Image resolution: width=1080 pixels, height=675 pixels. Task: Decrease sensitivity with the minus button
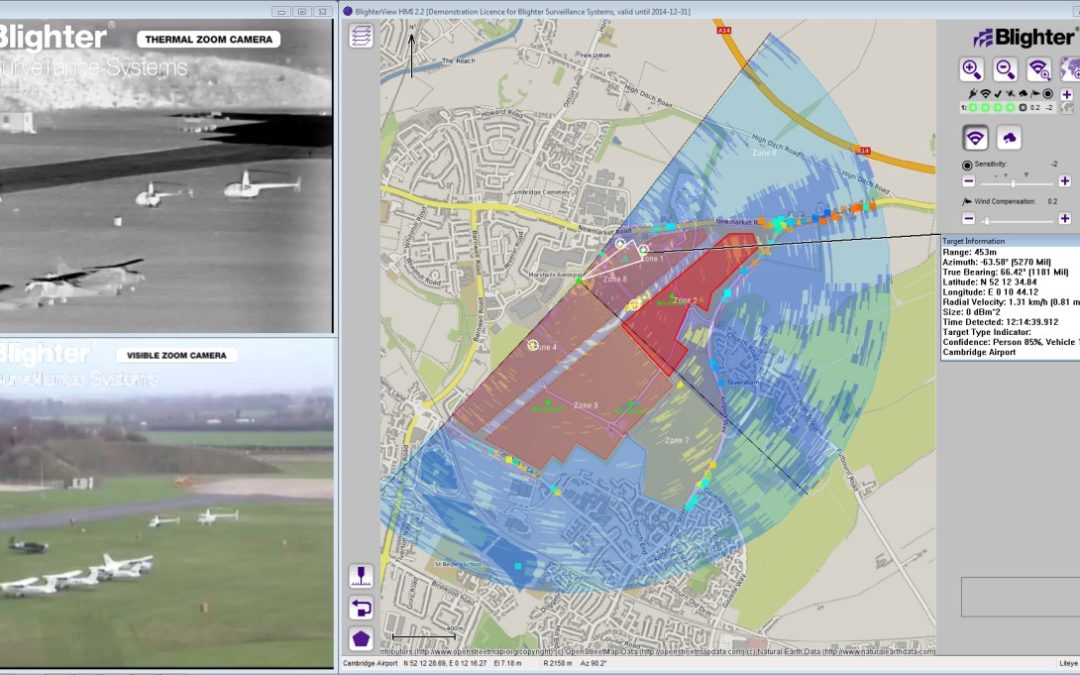click(968, 181)
